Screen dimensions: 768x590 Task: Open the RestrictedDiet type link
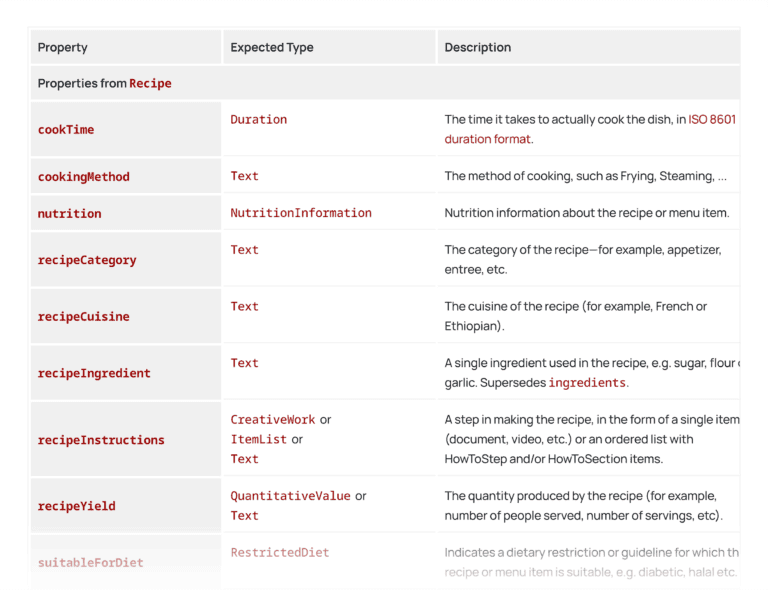point(280,552)
